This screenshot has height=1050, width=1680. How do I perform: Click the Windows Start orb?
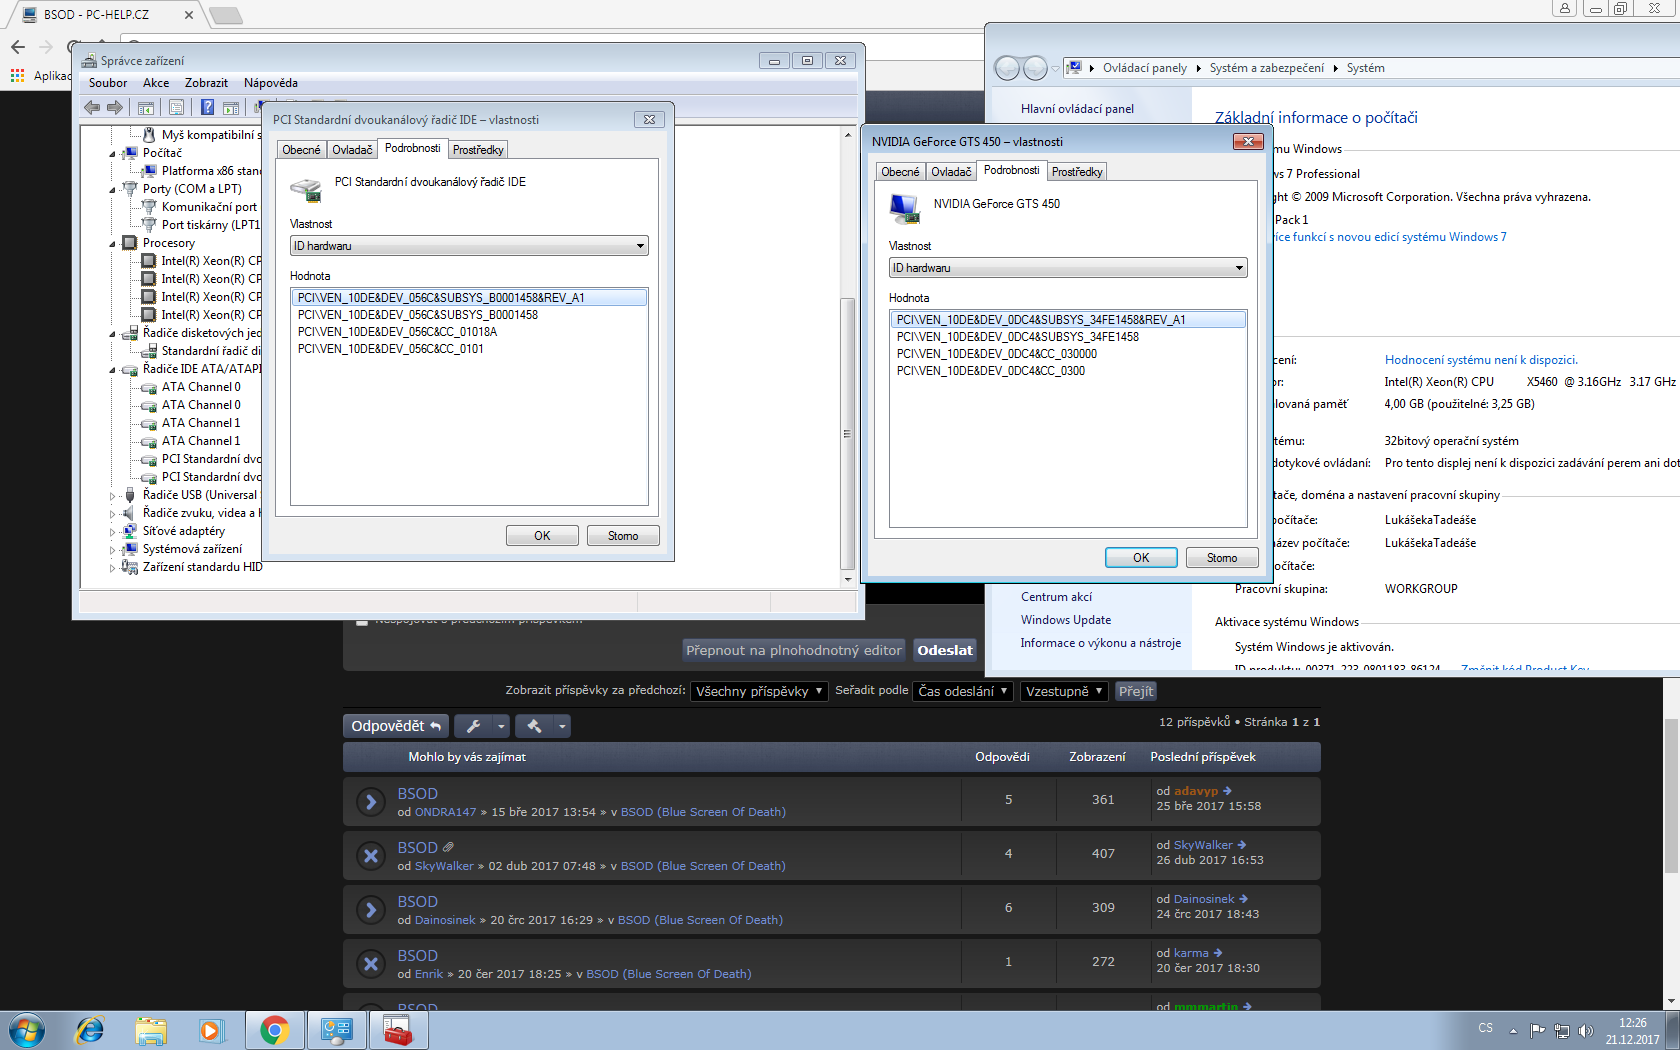27,1030
